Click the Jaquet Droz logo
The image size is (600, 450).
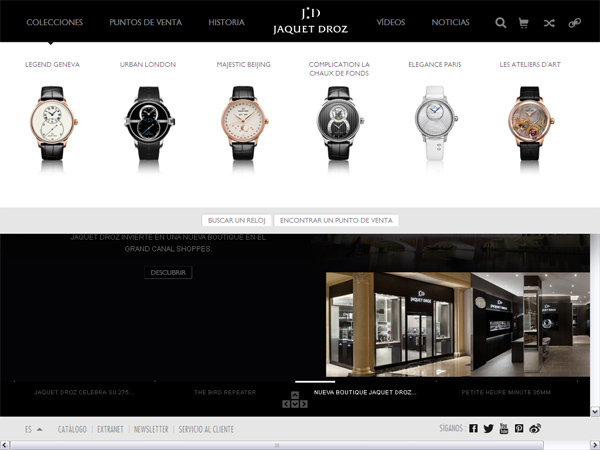pos(310,21)
